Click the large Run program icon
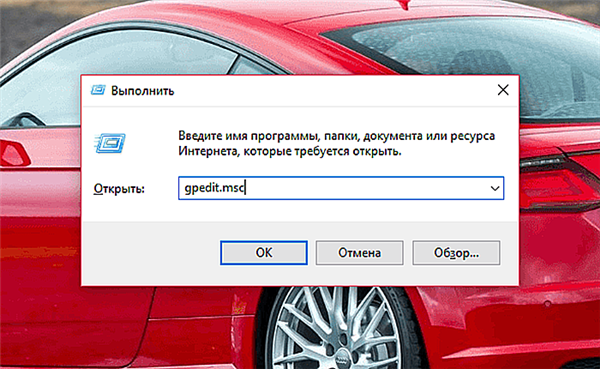 pyautogui.click(x=110, y=143)
